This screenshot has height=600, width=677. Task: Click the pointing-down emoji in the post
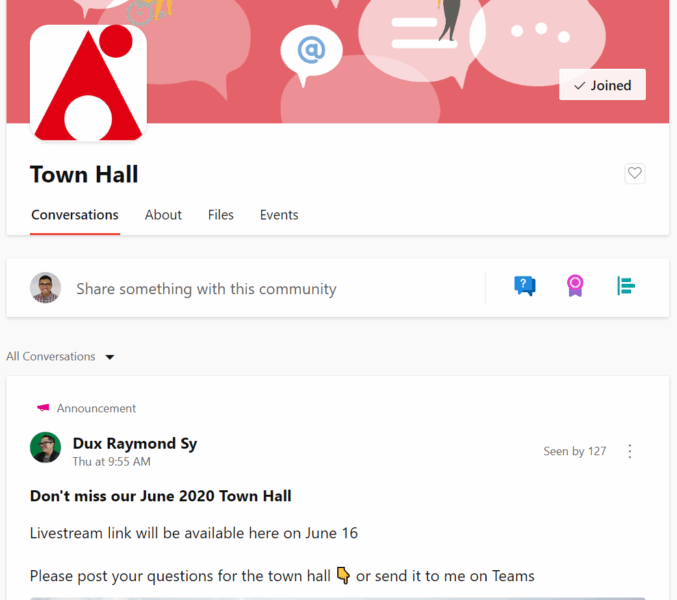343,575
